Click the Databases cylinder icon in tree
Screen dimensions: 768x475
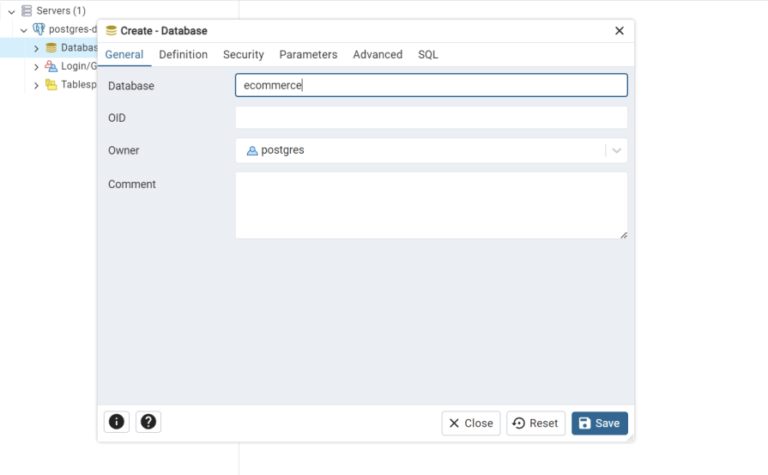coord(51,48)
